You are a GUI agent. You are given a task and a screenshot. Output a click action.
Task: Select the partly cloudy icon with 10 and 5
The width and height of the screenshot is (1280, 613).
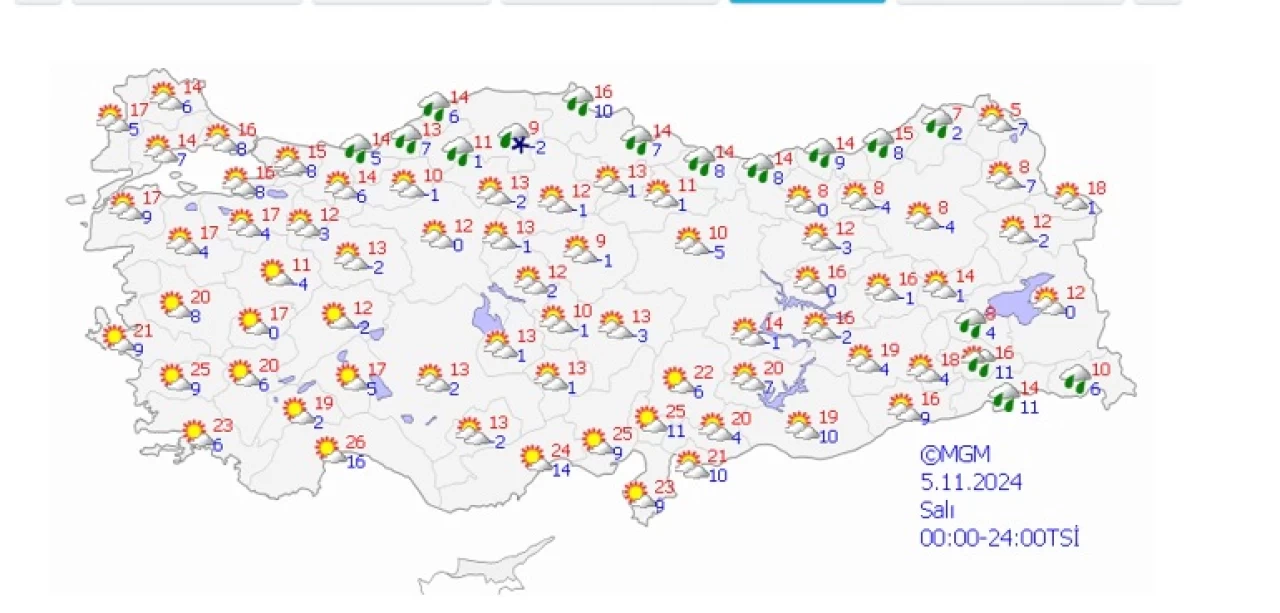point(690,241)
